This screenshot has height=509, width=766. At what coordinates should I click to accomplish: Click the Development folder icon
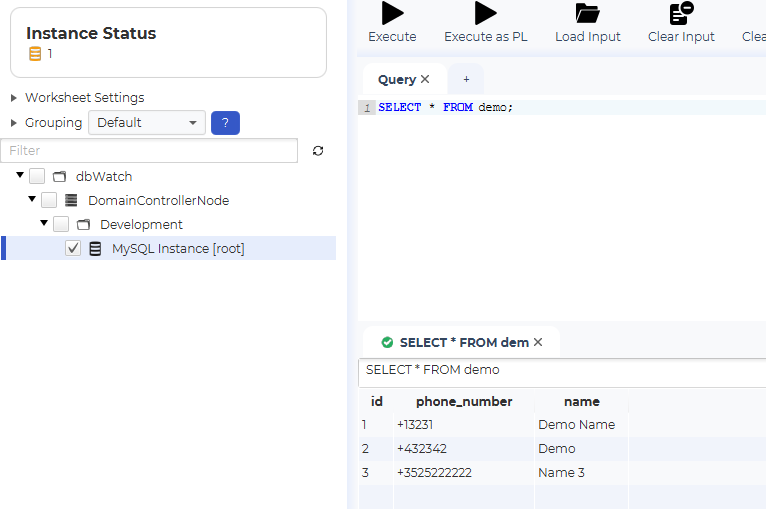click(x=84, y=225)
